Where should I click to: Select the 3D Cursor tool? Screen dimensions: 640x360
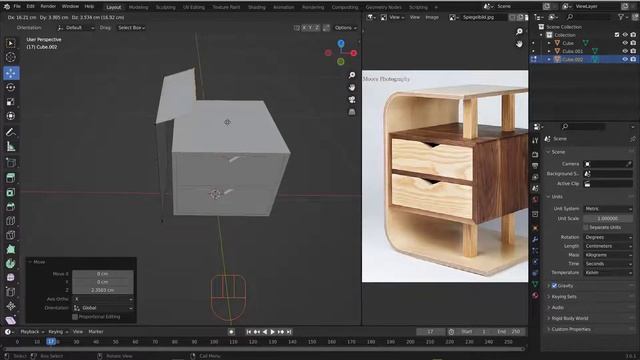click(x=11, y=57)
